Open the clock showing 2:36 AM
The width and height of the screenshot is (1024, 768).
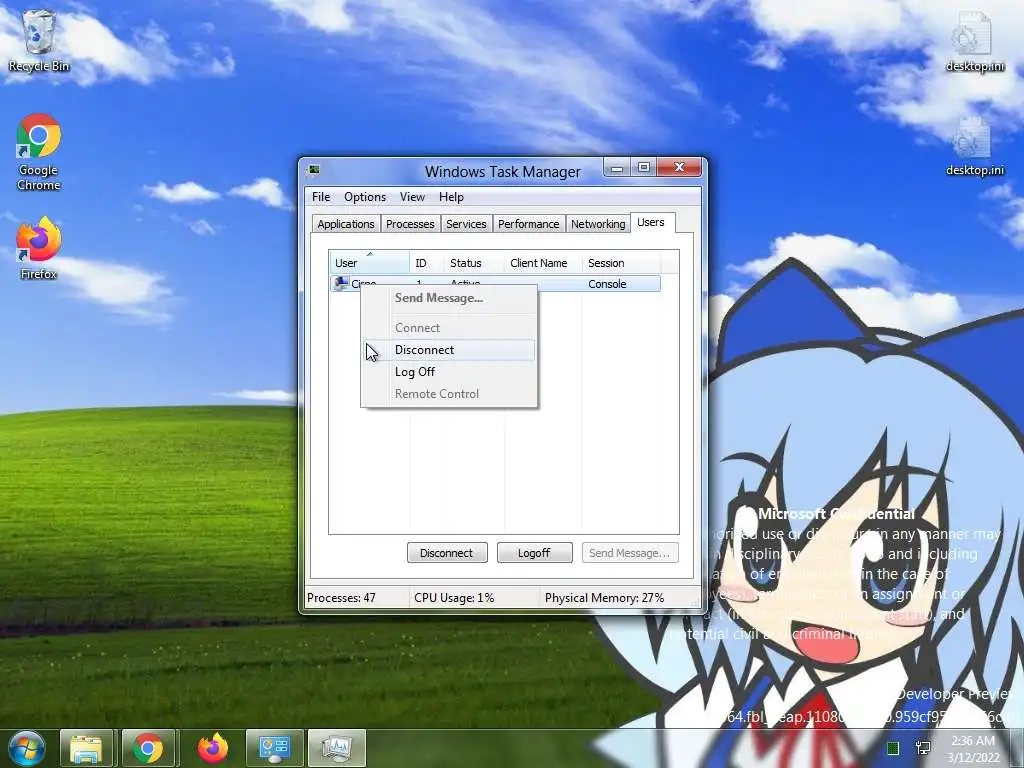973,748
